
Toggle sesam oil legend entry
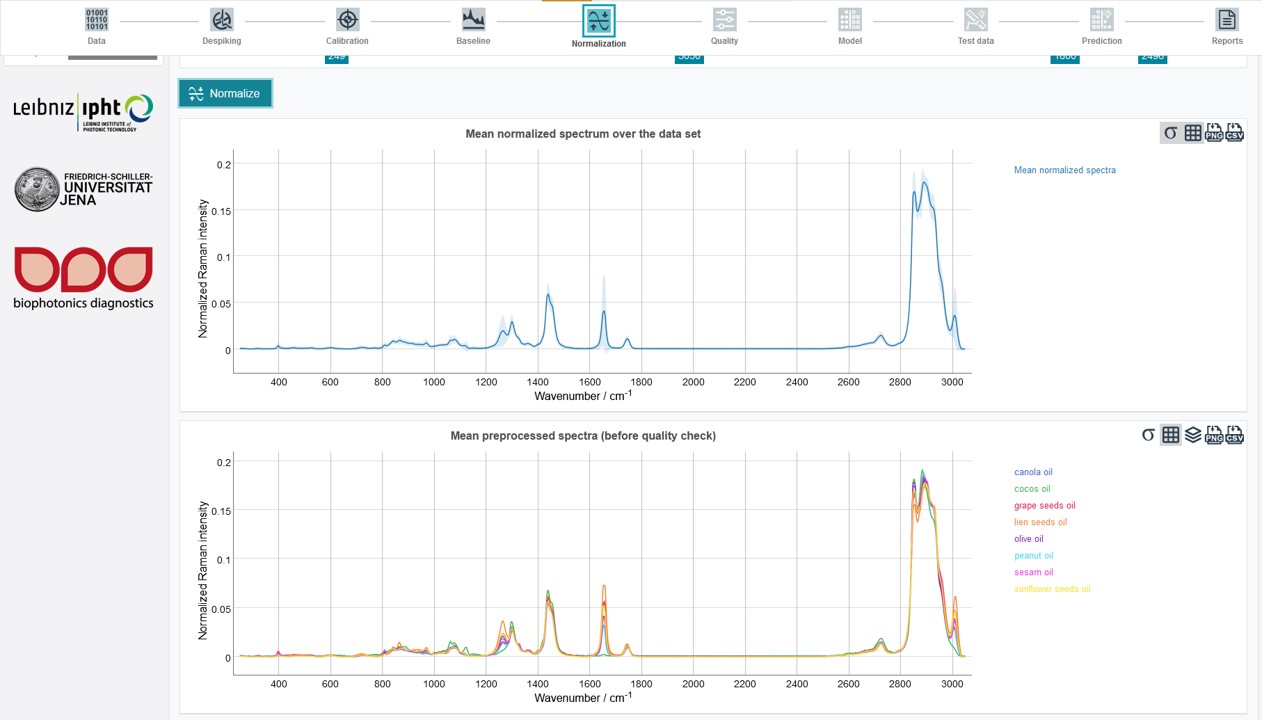tap(1034, 572)
